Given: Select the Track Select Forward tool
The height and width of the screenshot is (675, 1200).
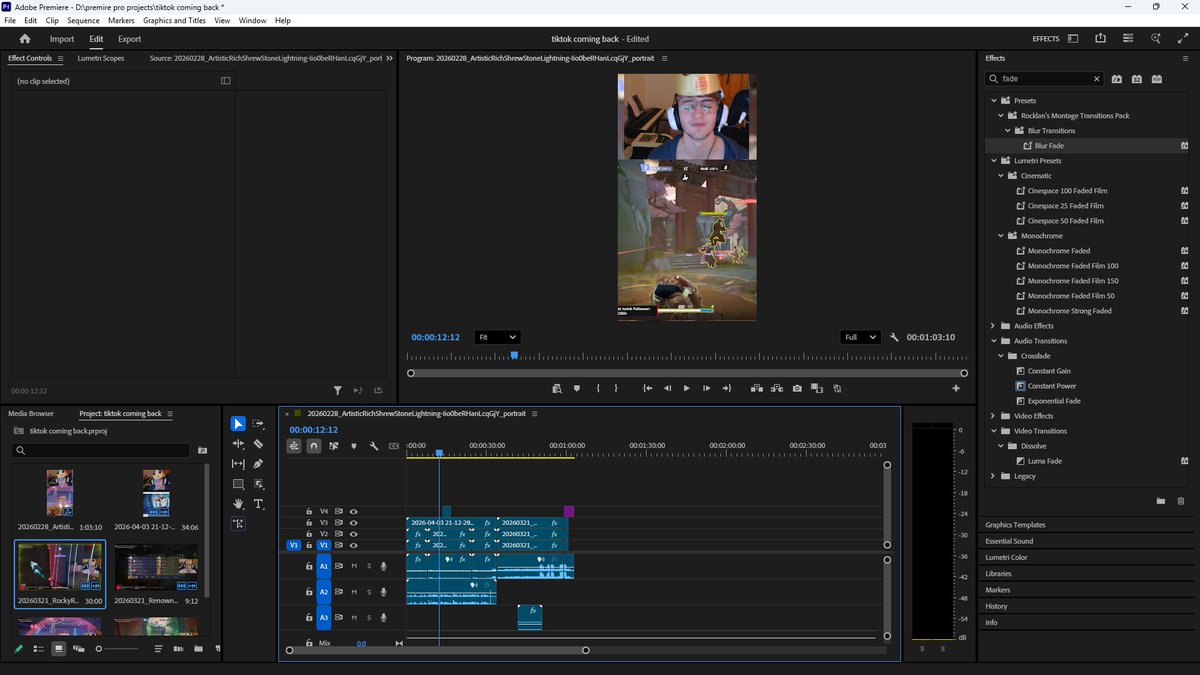Looking at the screenshot, I should [258, 424].
